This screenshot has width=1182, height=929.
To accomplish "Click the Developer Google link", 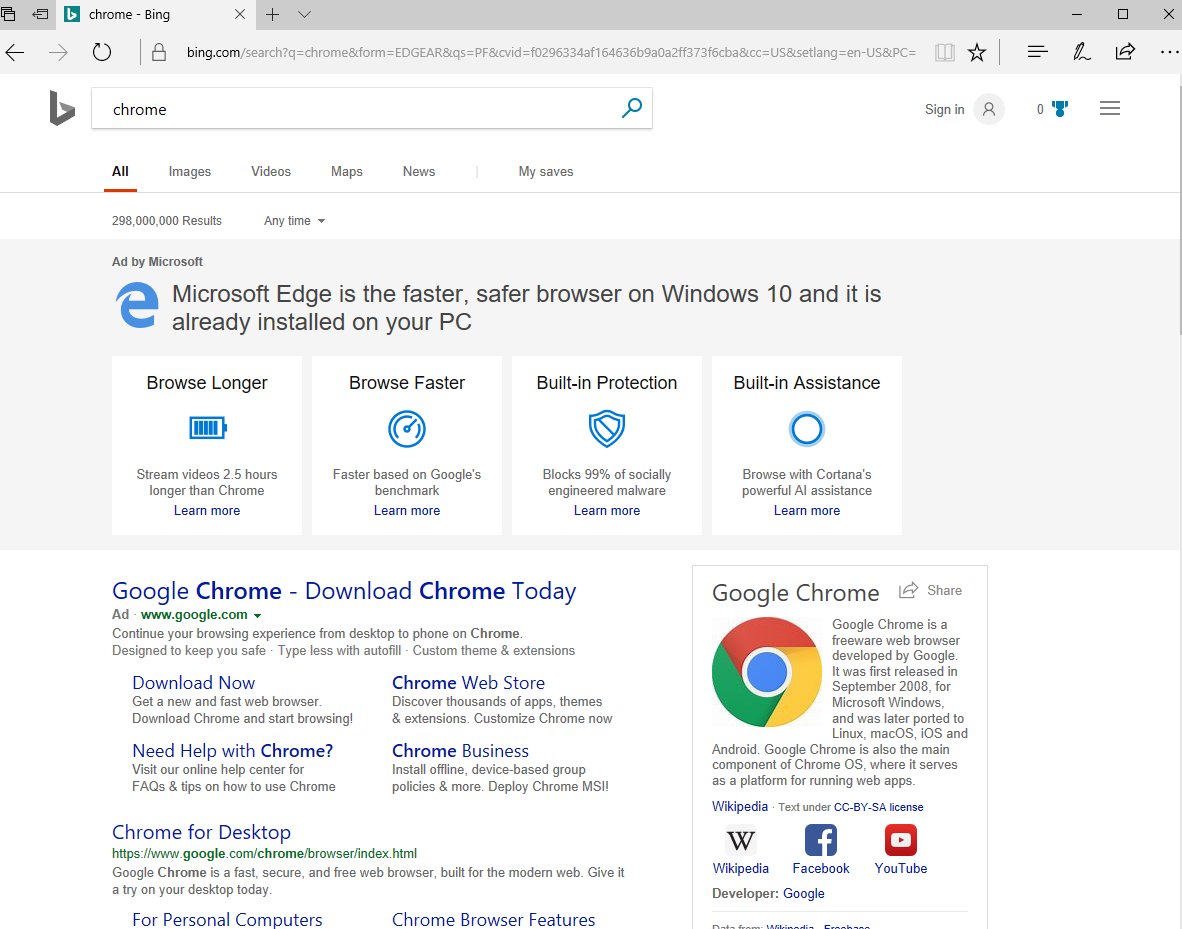I will coord(804,894).
